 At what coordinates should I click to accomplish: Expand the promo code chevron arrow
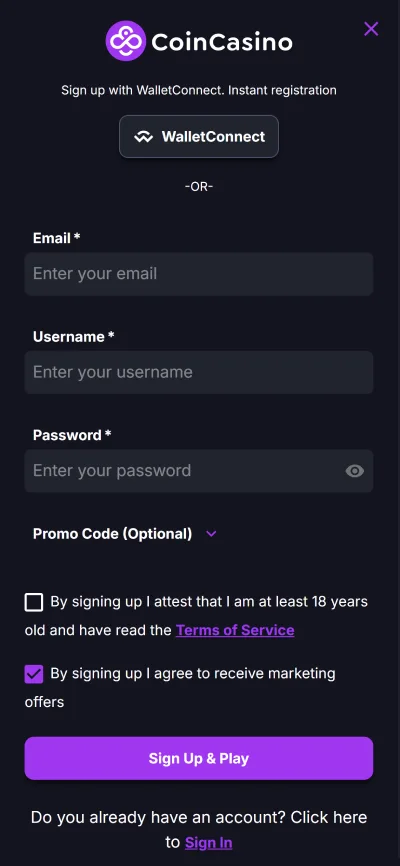point(211,534)
